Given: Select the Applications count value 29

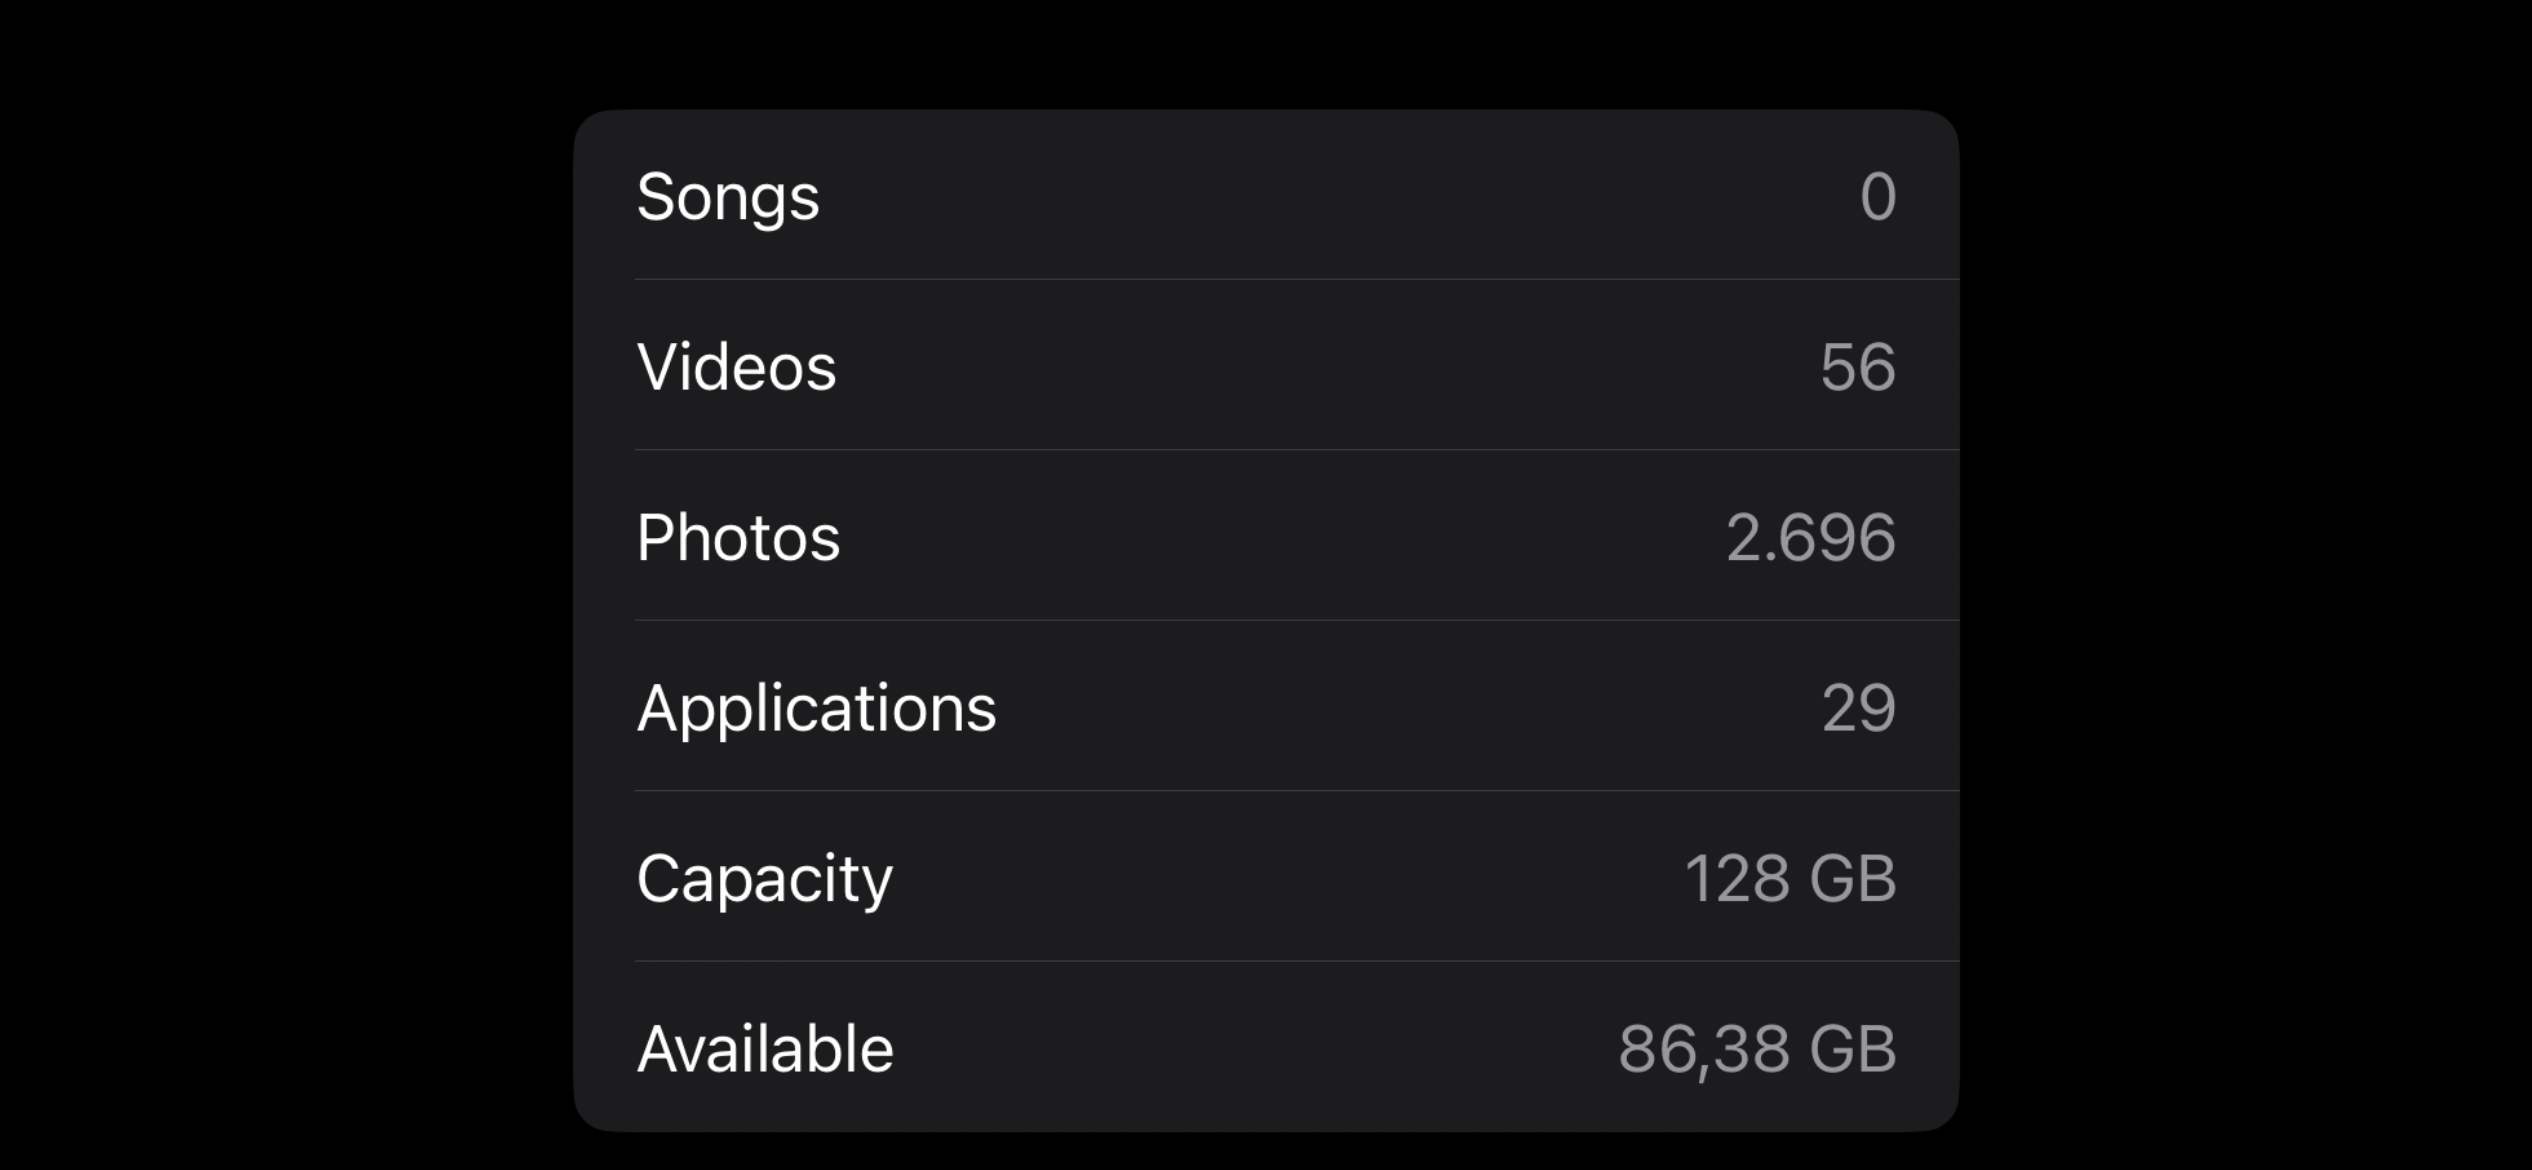Looking at the screenshot, I should tap(1859, 708).
